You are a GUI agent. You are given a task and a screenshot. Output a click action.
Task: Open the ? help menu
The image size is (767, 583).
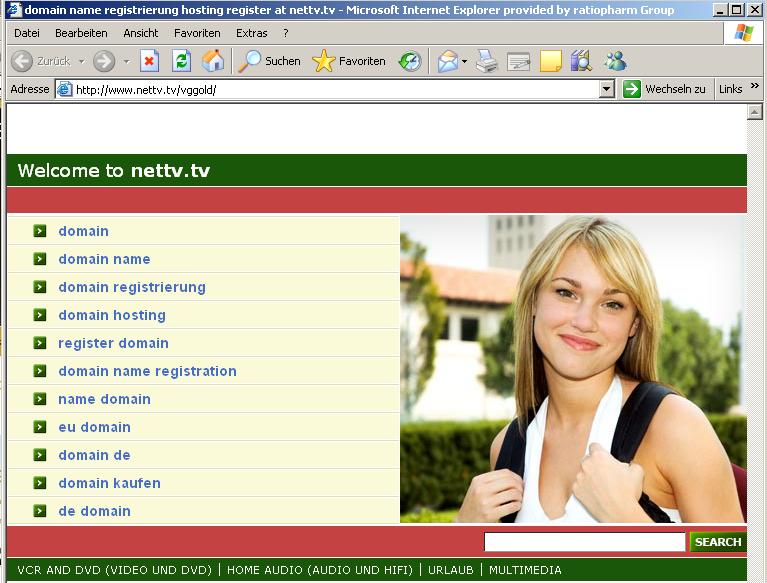[x=286, y=33]
